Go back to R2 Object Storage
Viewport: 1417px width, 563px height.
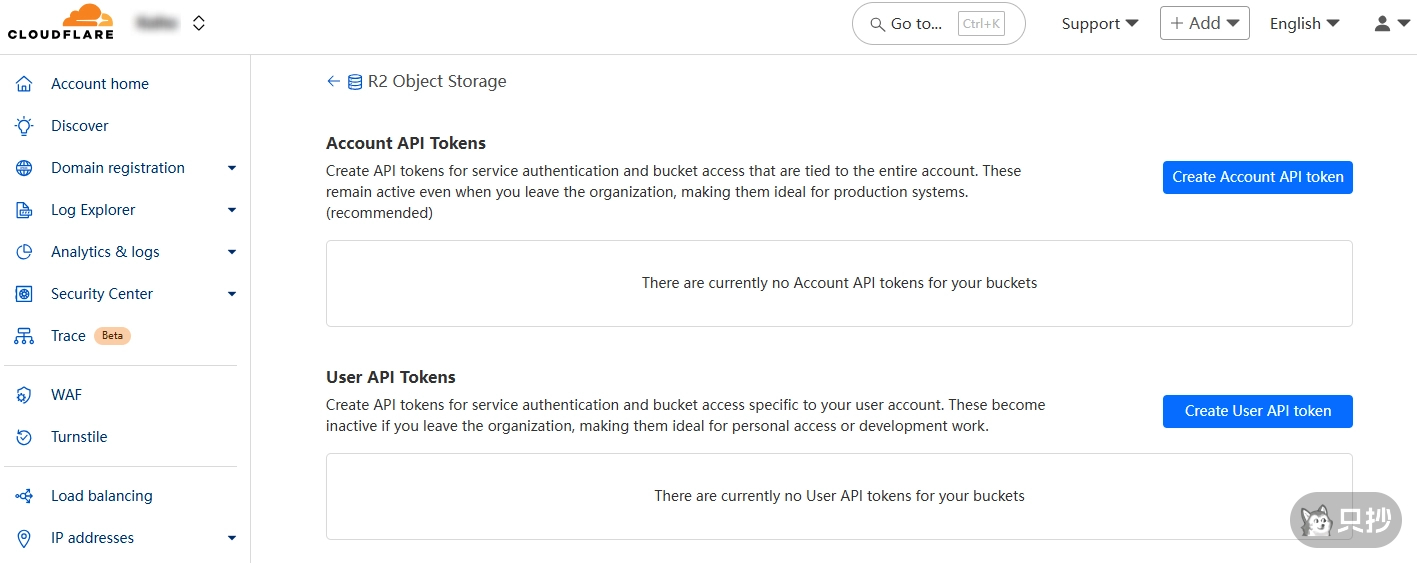coord(437,82)
